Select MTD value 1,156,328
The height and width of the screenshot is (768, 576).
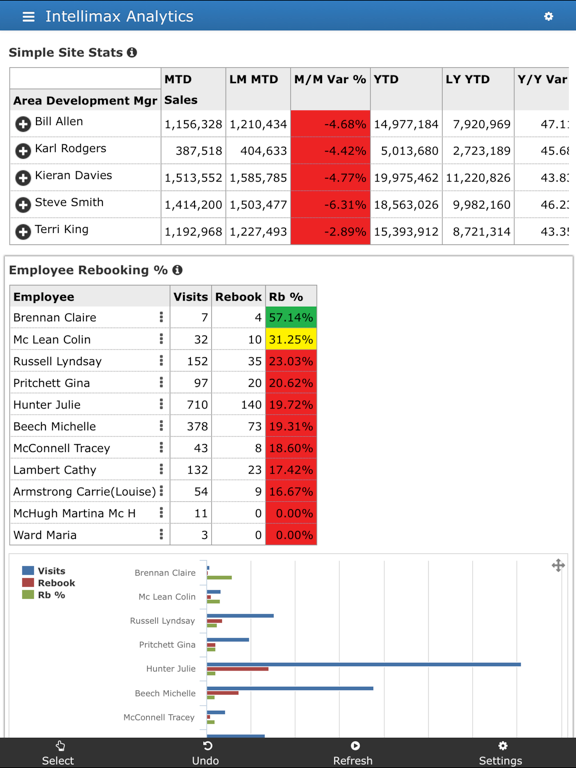pyautogui.click(x=193, y=124)
